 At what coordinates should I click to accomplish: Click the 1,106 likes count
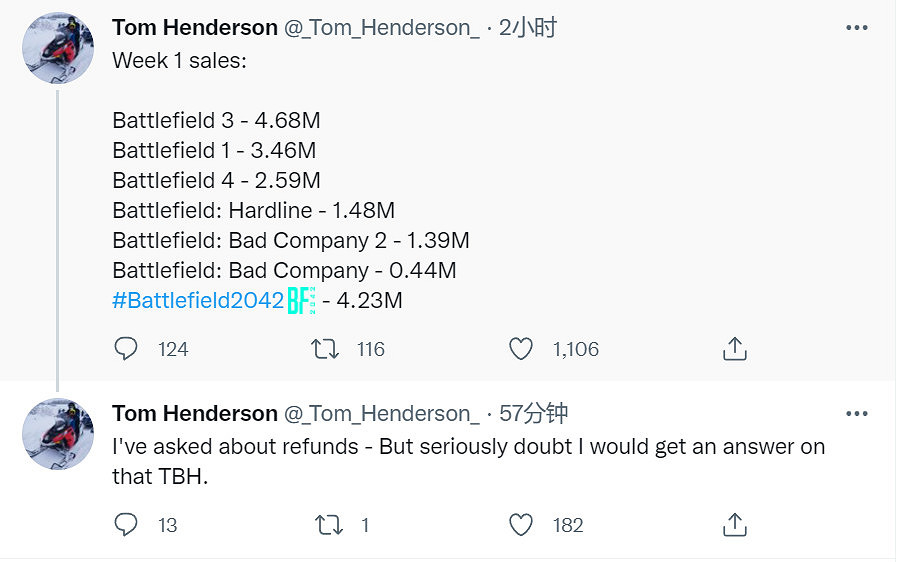[575, 349]
